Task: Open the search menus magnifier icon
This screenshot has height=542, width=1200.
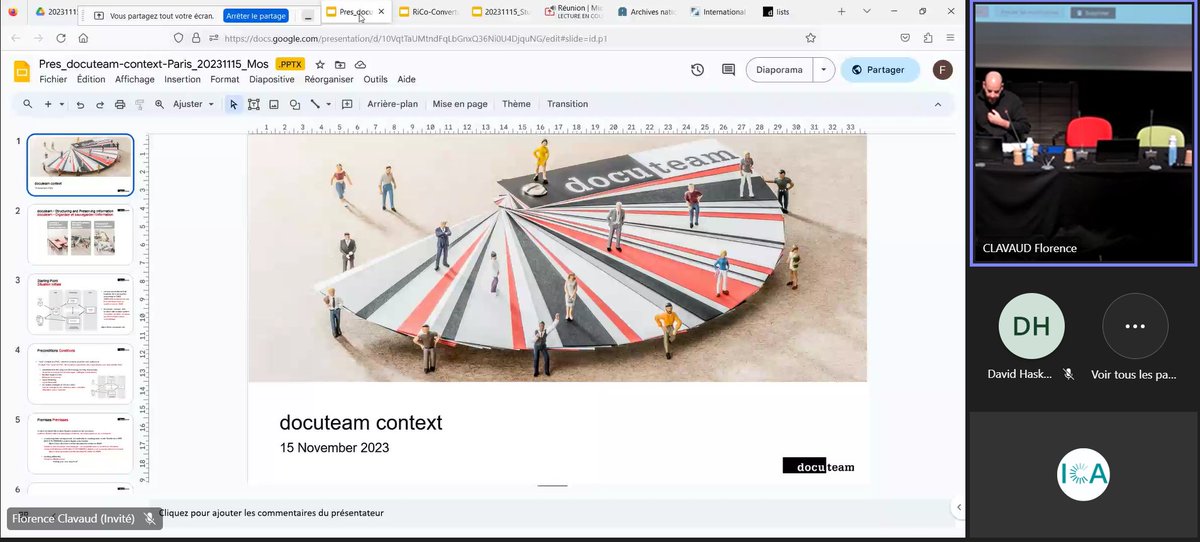Action: coord(27,104)
